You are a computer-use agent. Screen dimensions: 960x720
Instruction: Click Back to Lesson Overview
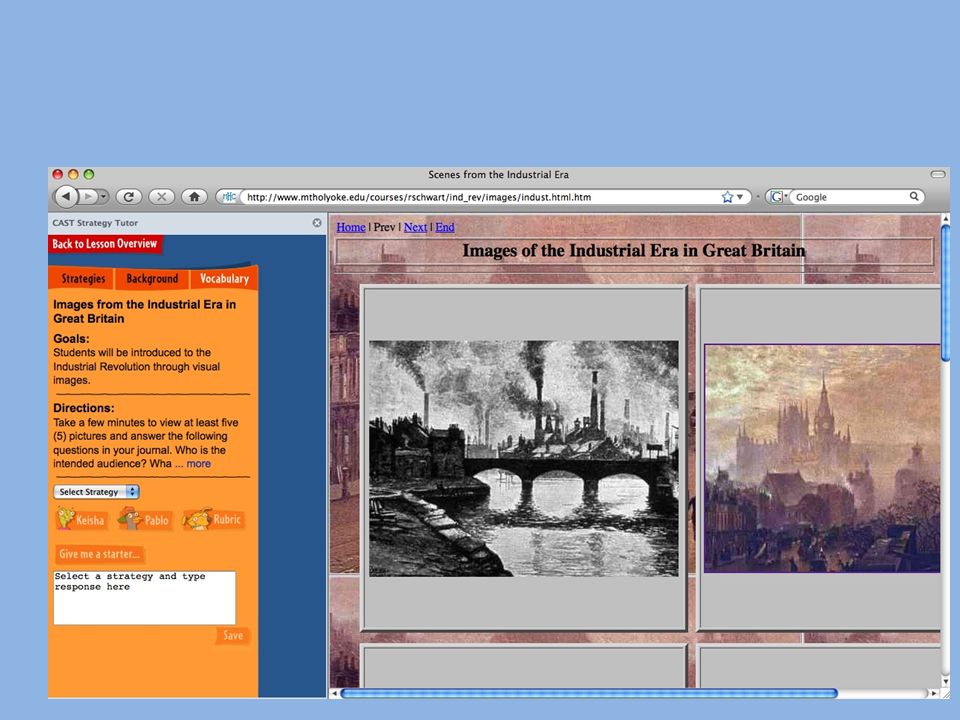[105, 244]
